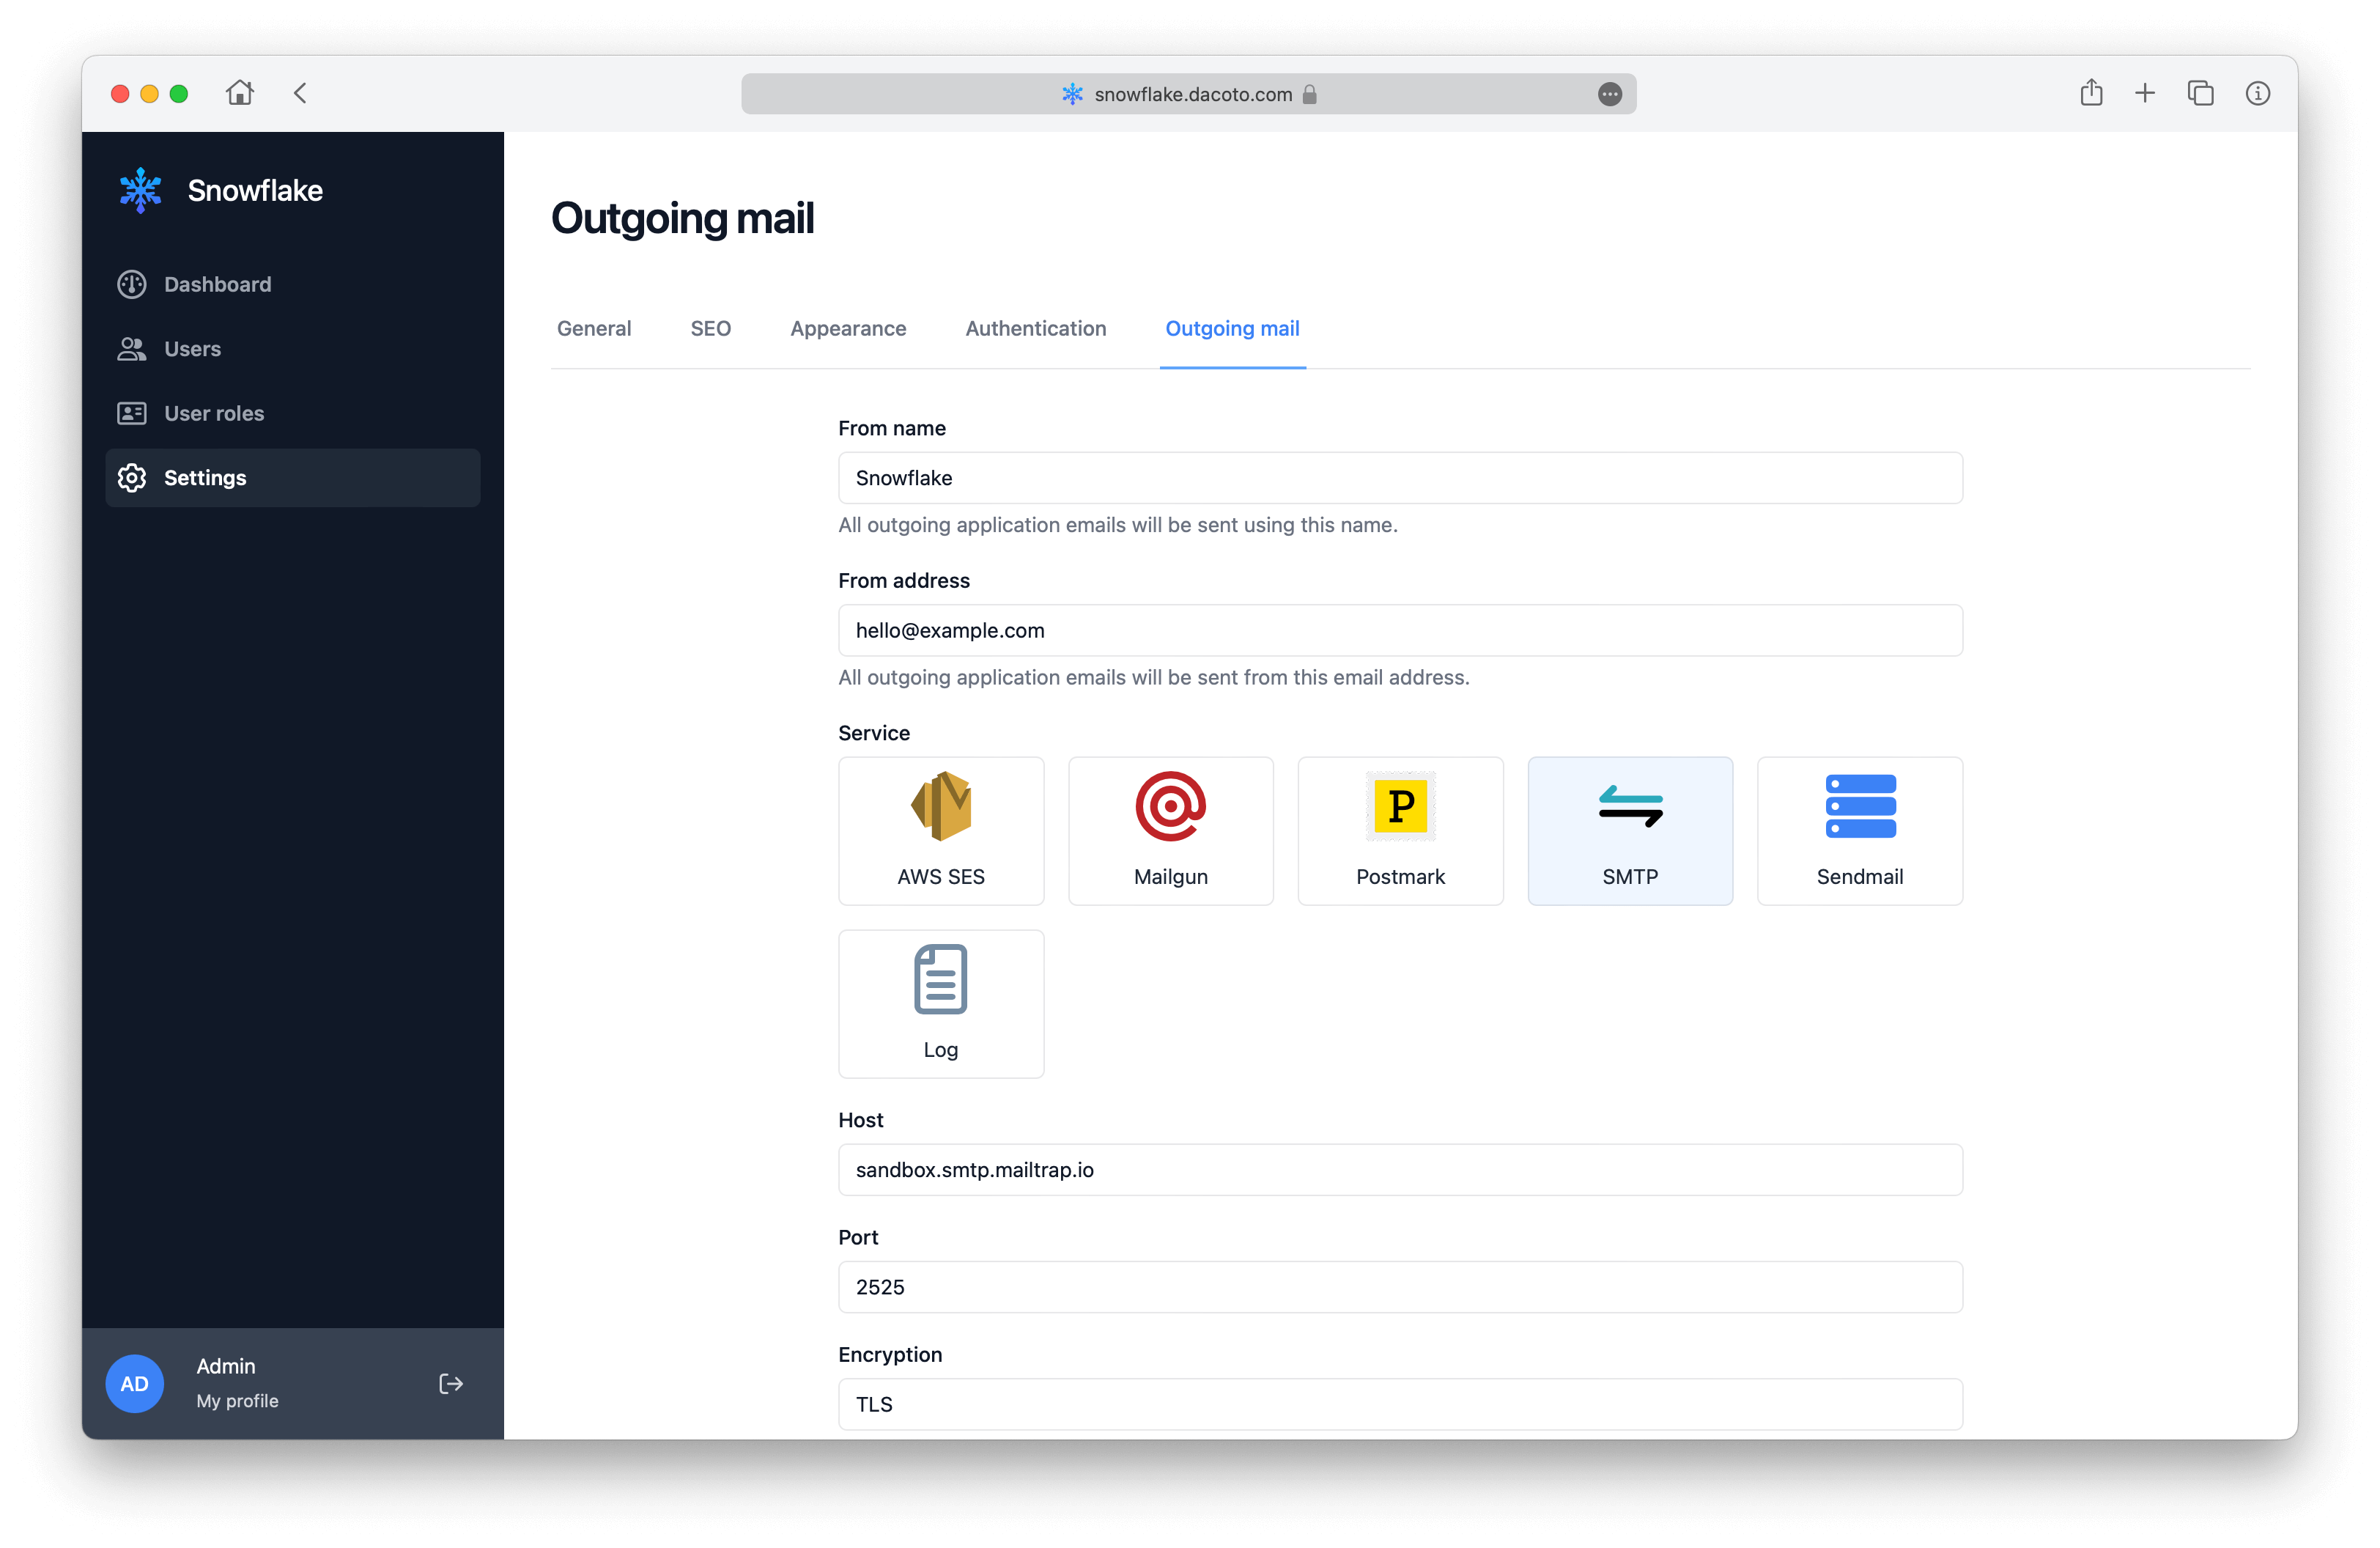Click the Host input field
2380x1548 pixels.
(1400, 1170)
